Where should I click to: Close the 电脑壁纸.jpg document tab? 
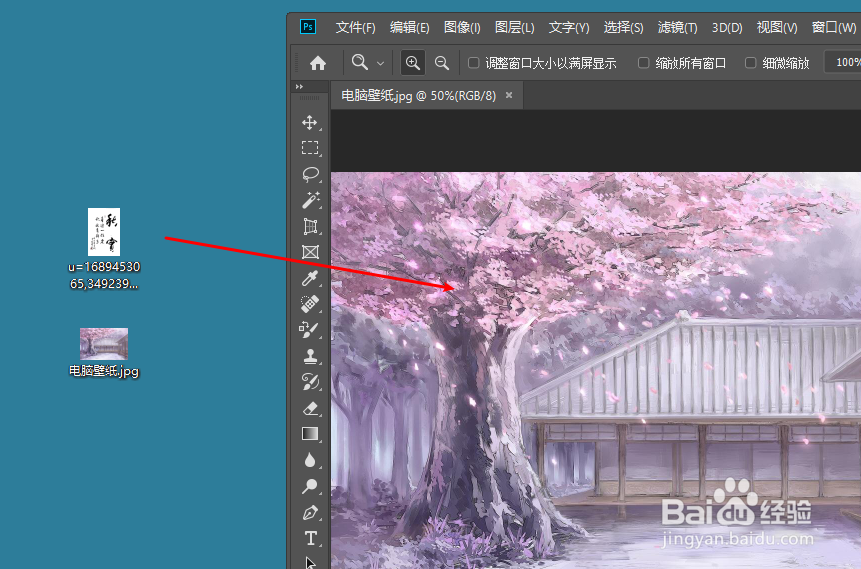tap(509, 95)
